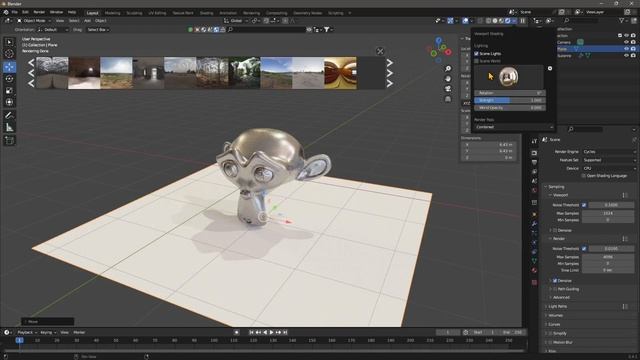Adjust the HDRI Strength slider
Image resolution: width=640 pixels, height=360 pixels.
(x=509, y=100)
